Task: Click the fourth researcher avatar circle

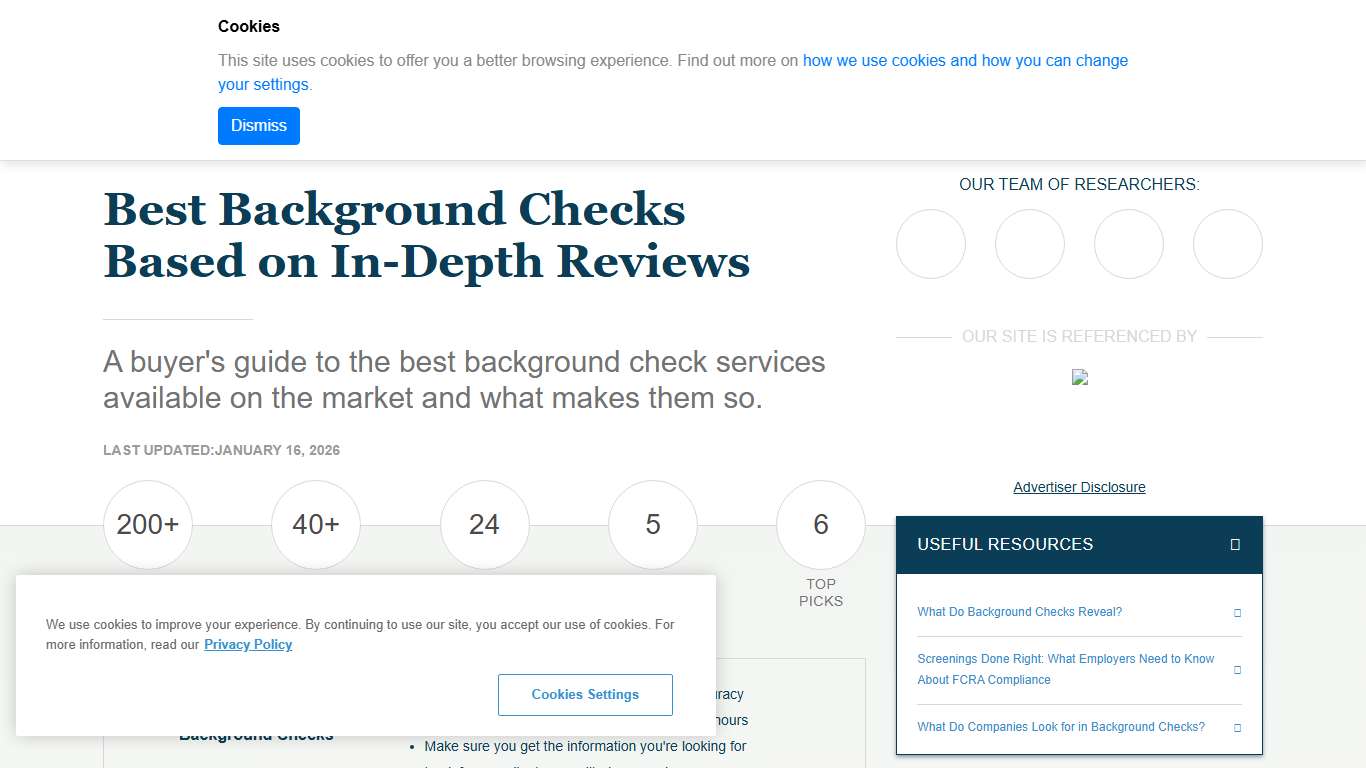Action: tap(1227, 243)
